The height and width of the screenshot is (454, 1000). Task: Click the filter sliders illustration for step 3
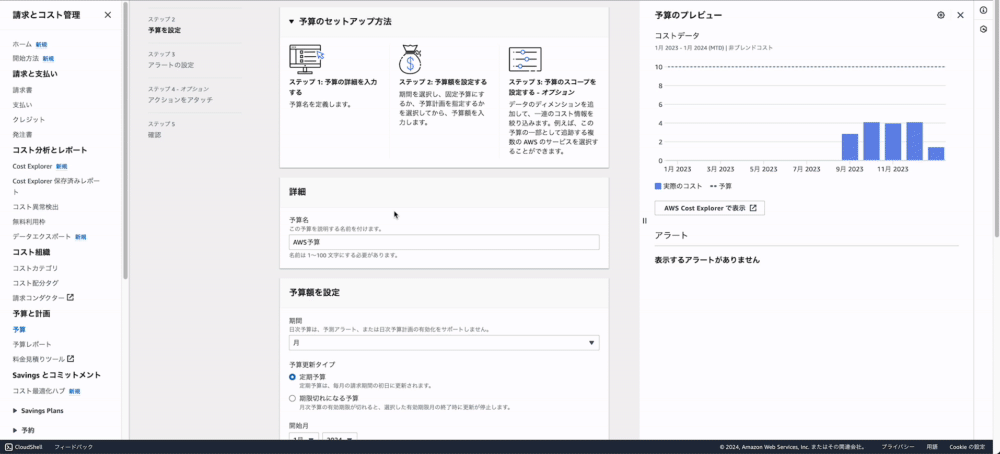525,59
